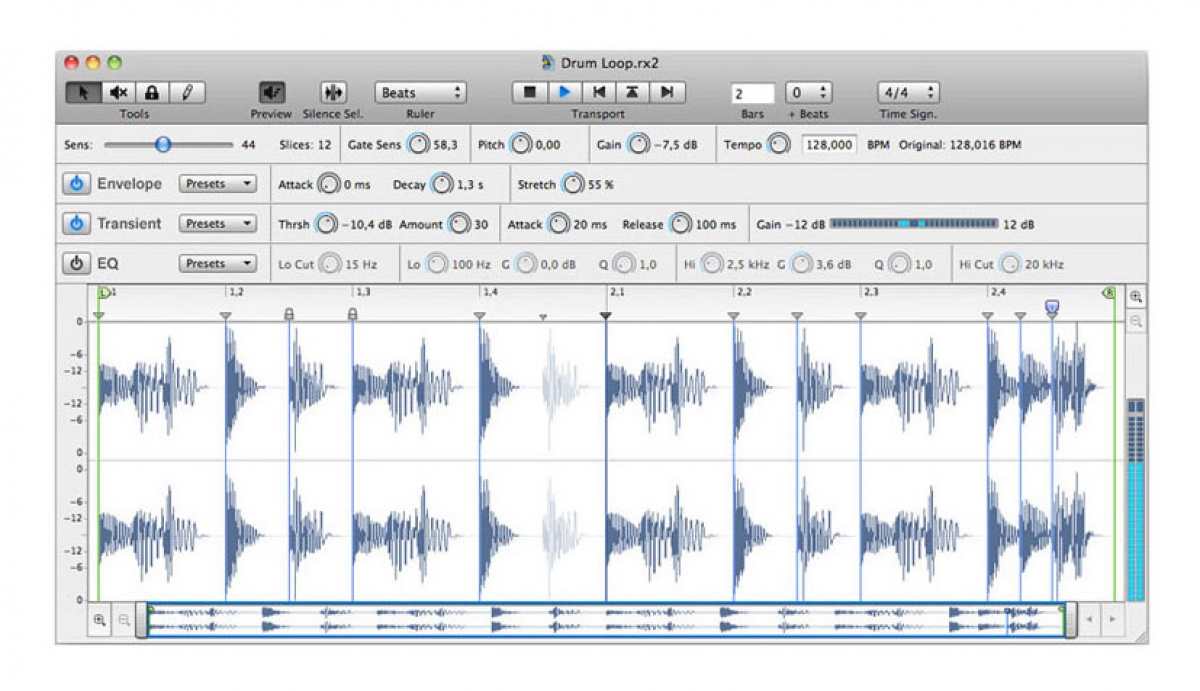1200x691 pixels.
Task: Open the Time Sign. 4/4 dropdown
Action: pos(908,93)
